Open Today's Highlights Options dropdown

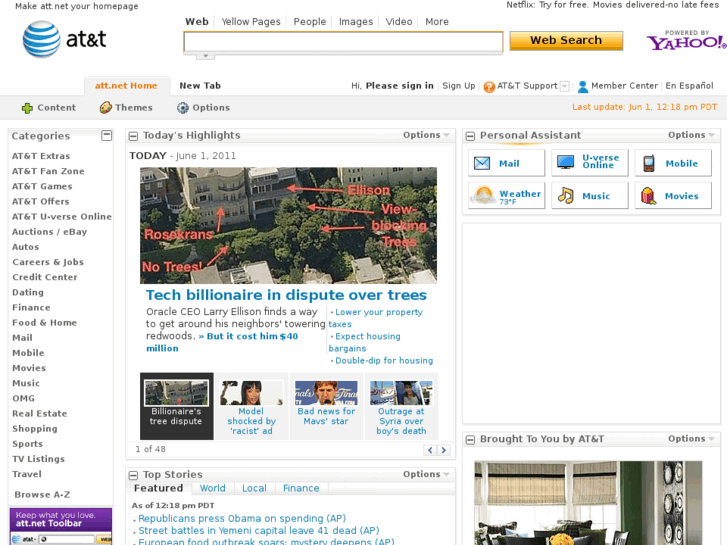426,135
